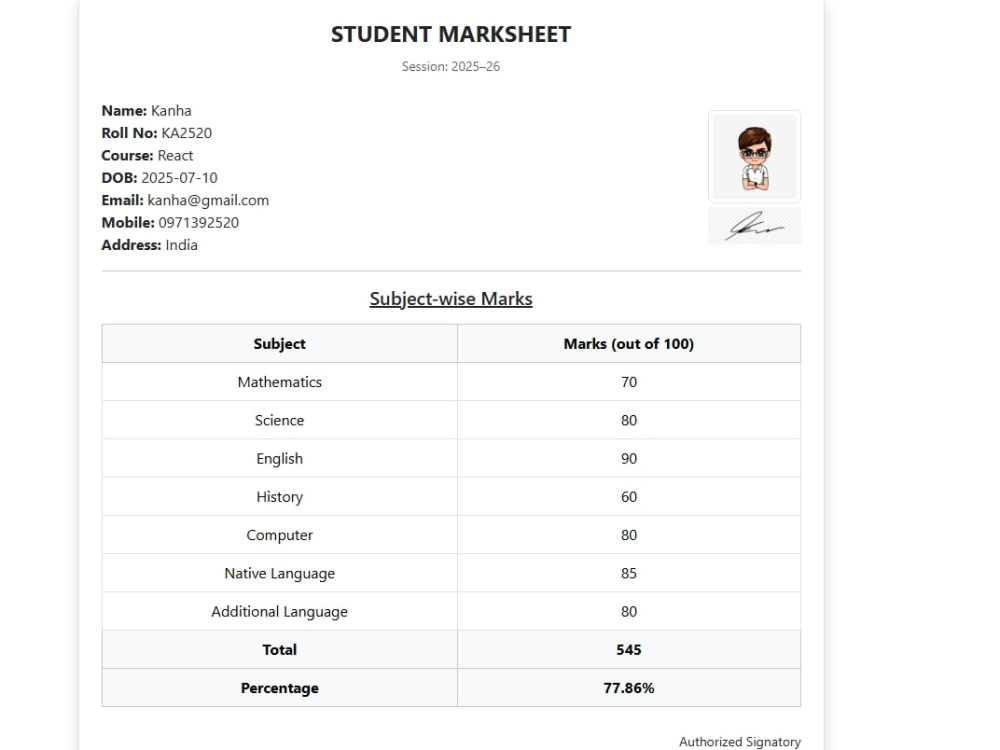
Task: Click the percentage value 77.86%
Action: (629, 688)
